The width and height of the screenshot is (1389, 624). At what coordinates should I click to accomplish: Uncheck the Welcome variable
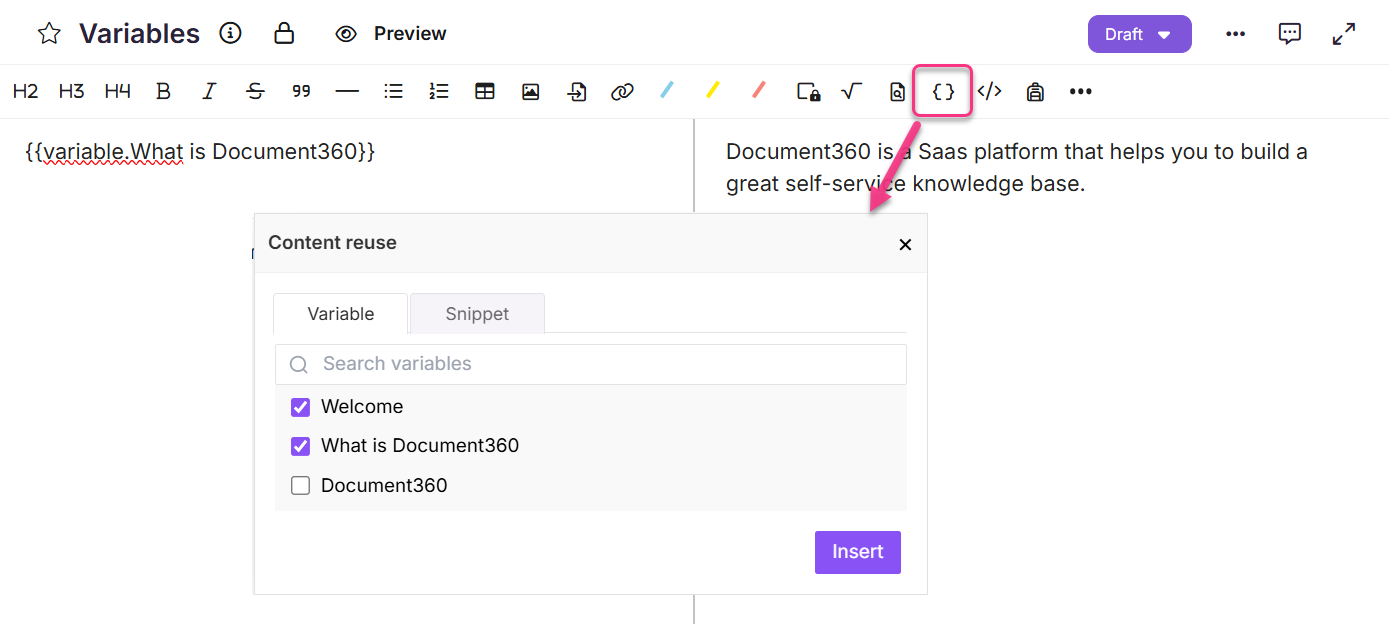point(300,407)
